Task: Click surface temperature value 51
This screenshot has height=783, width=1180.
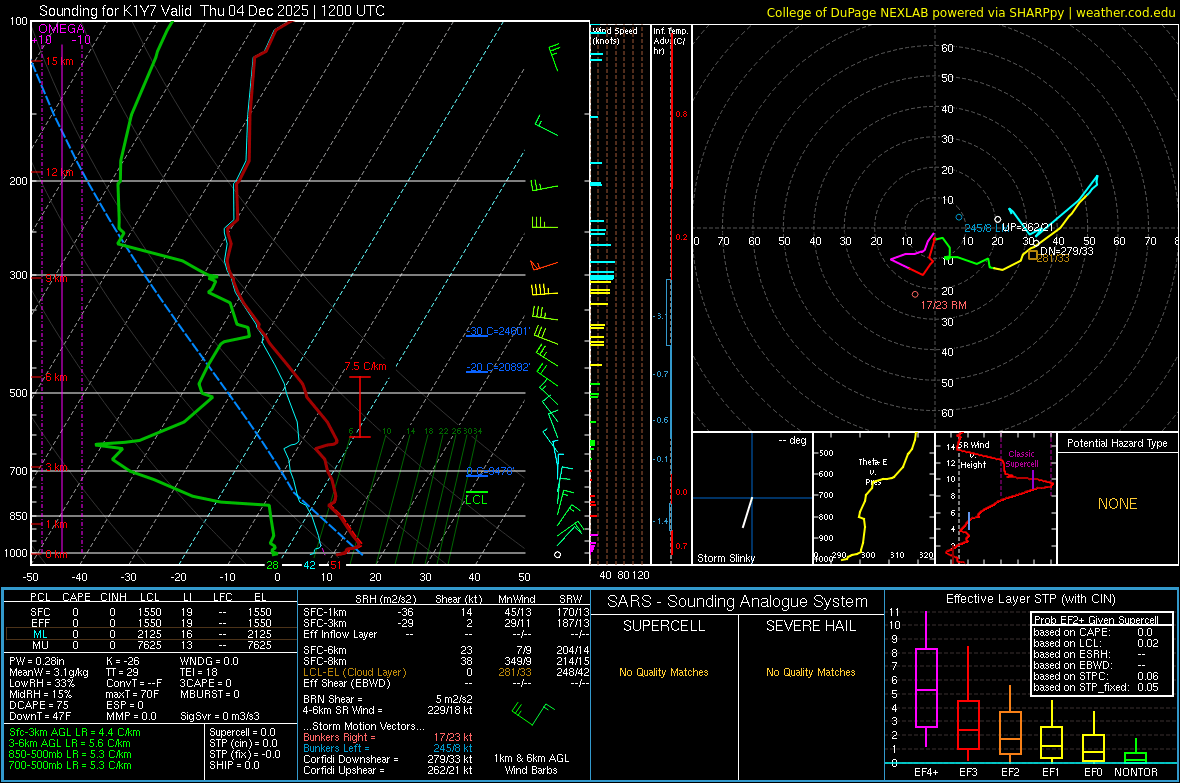Action: (x=335, y=565)
